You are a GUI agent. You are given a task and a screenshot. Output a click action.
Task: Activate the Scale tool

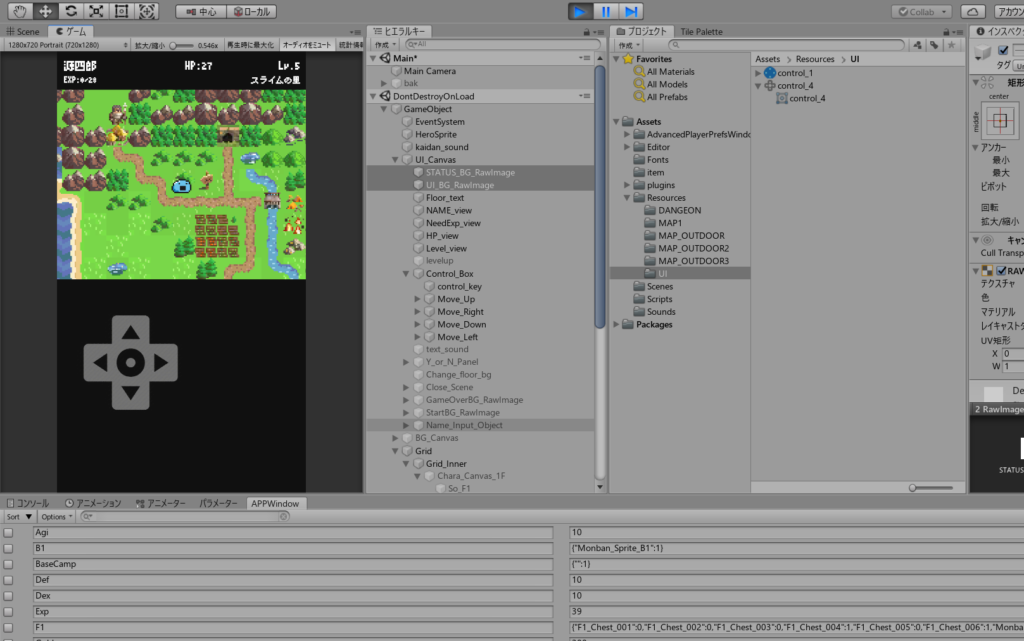pos(95,11)
